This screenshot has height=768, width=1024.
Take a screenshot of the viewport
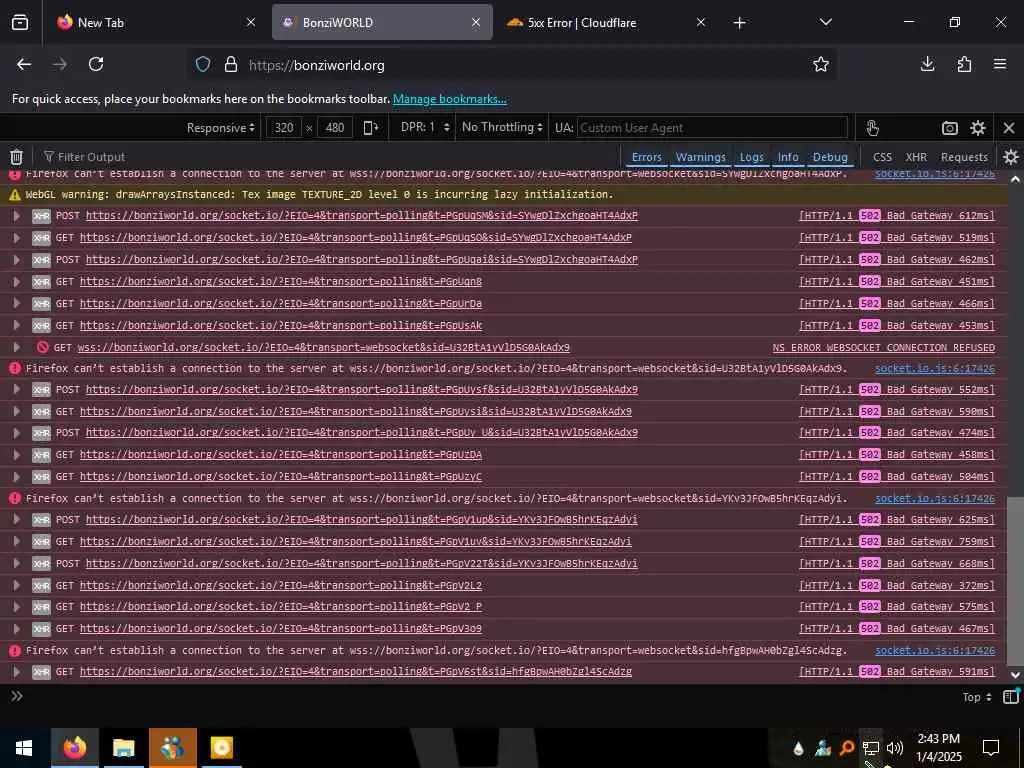950,128
